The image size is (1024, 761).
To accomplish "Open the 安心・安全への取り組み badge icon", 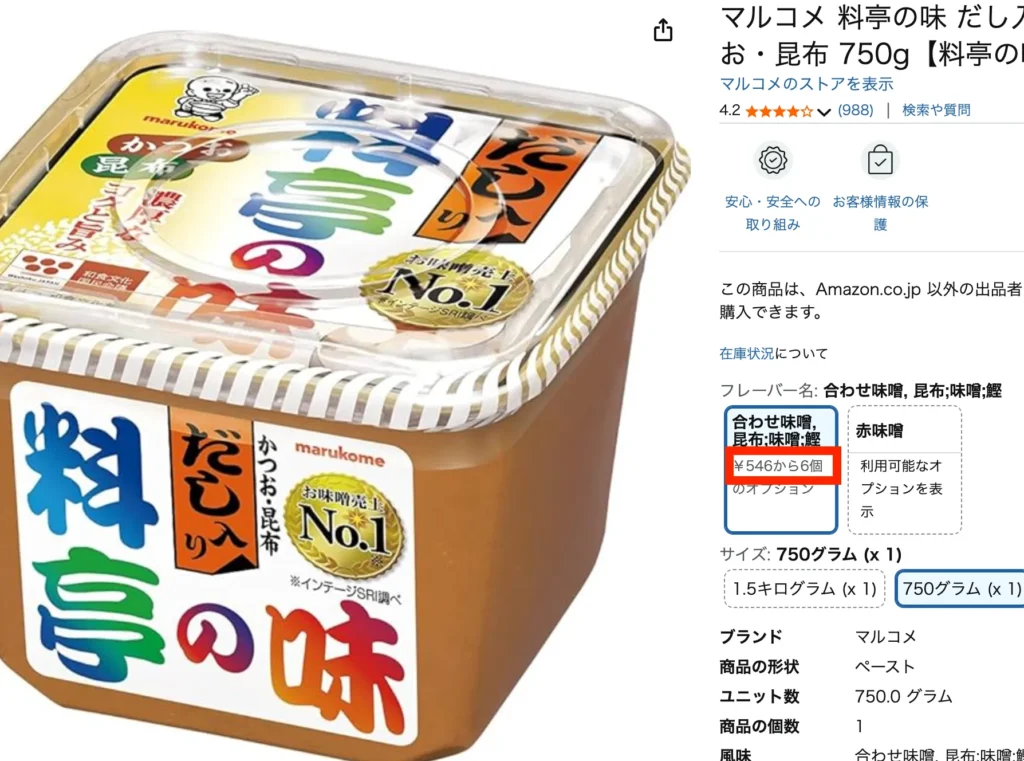I will click(x=773, y=161).
